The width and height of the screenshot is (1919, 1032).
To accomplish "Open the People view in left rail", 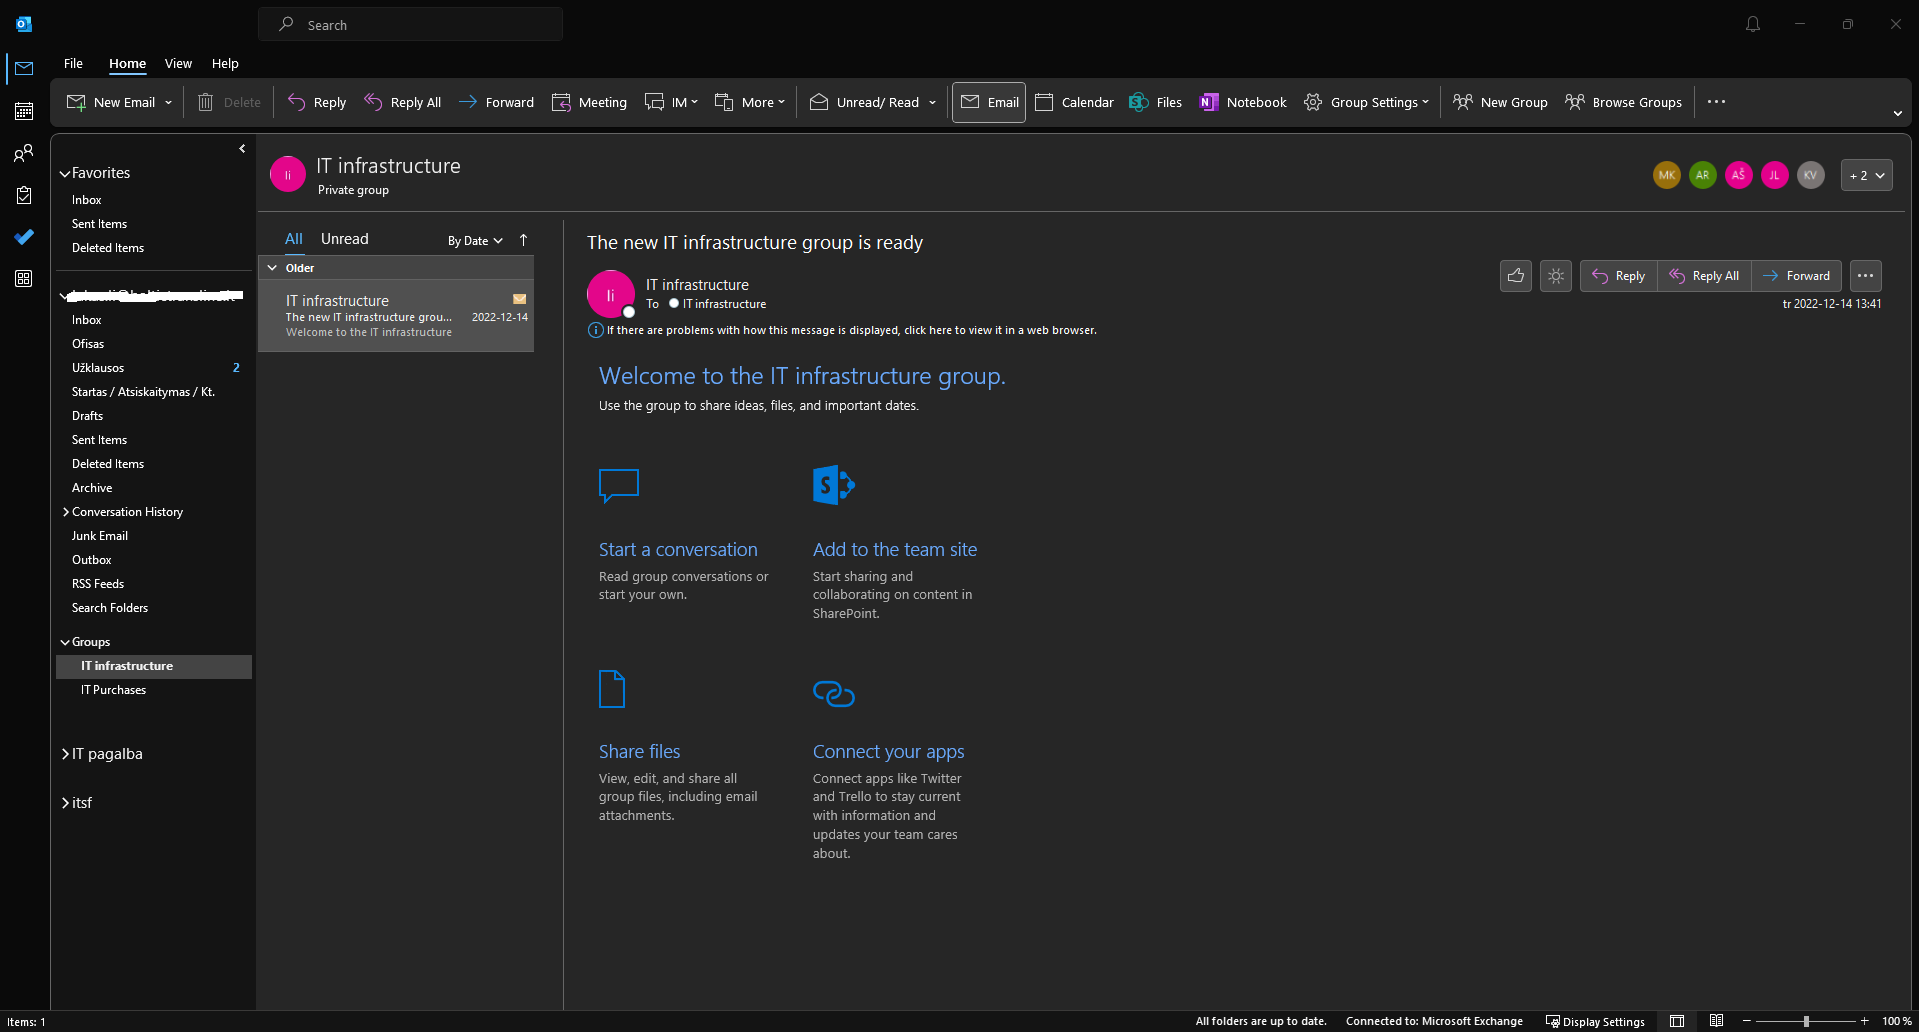I will (24, 153).
